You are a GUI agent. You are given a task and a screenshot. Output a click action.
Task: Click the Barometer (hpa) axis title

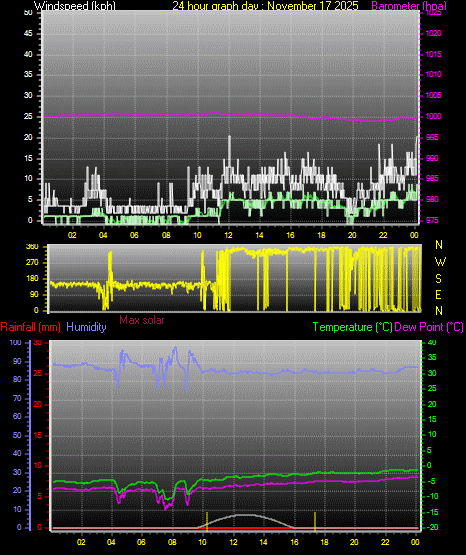(409, 6)
